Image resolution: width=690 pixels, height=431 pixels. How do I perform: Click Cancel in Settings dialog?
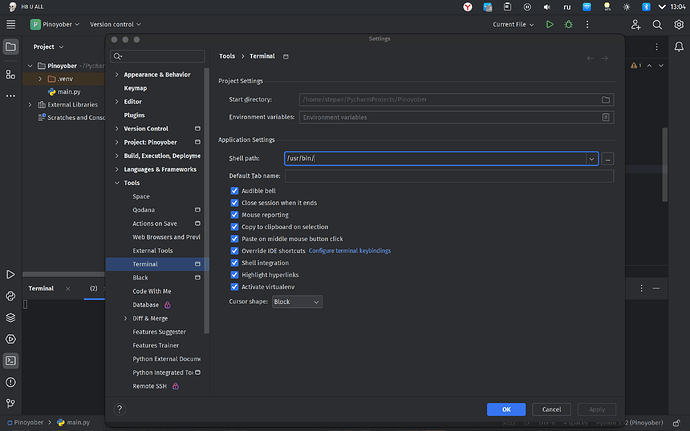coord(551,409)
